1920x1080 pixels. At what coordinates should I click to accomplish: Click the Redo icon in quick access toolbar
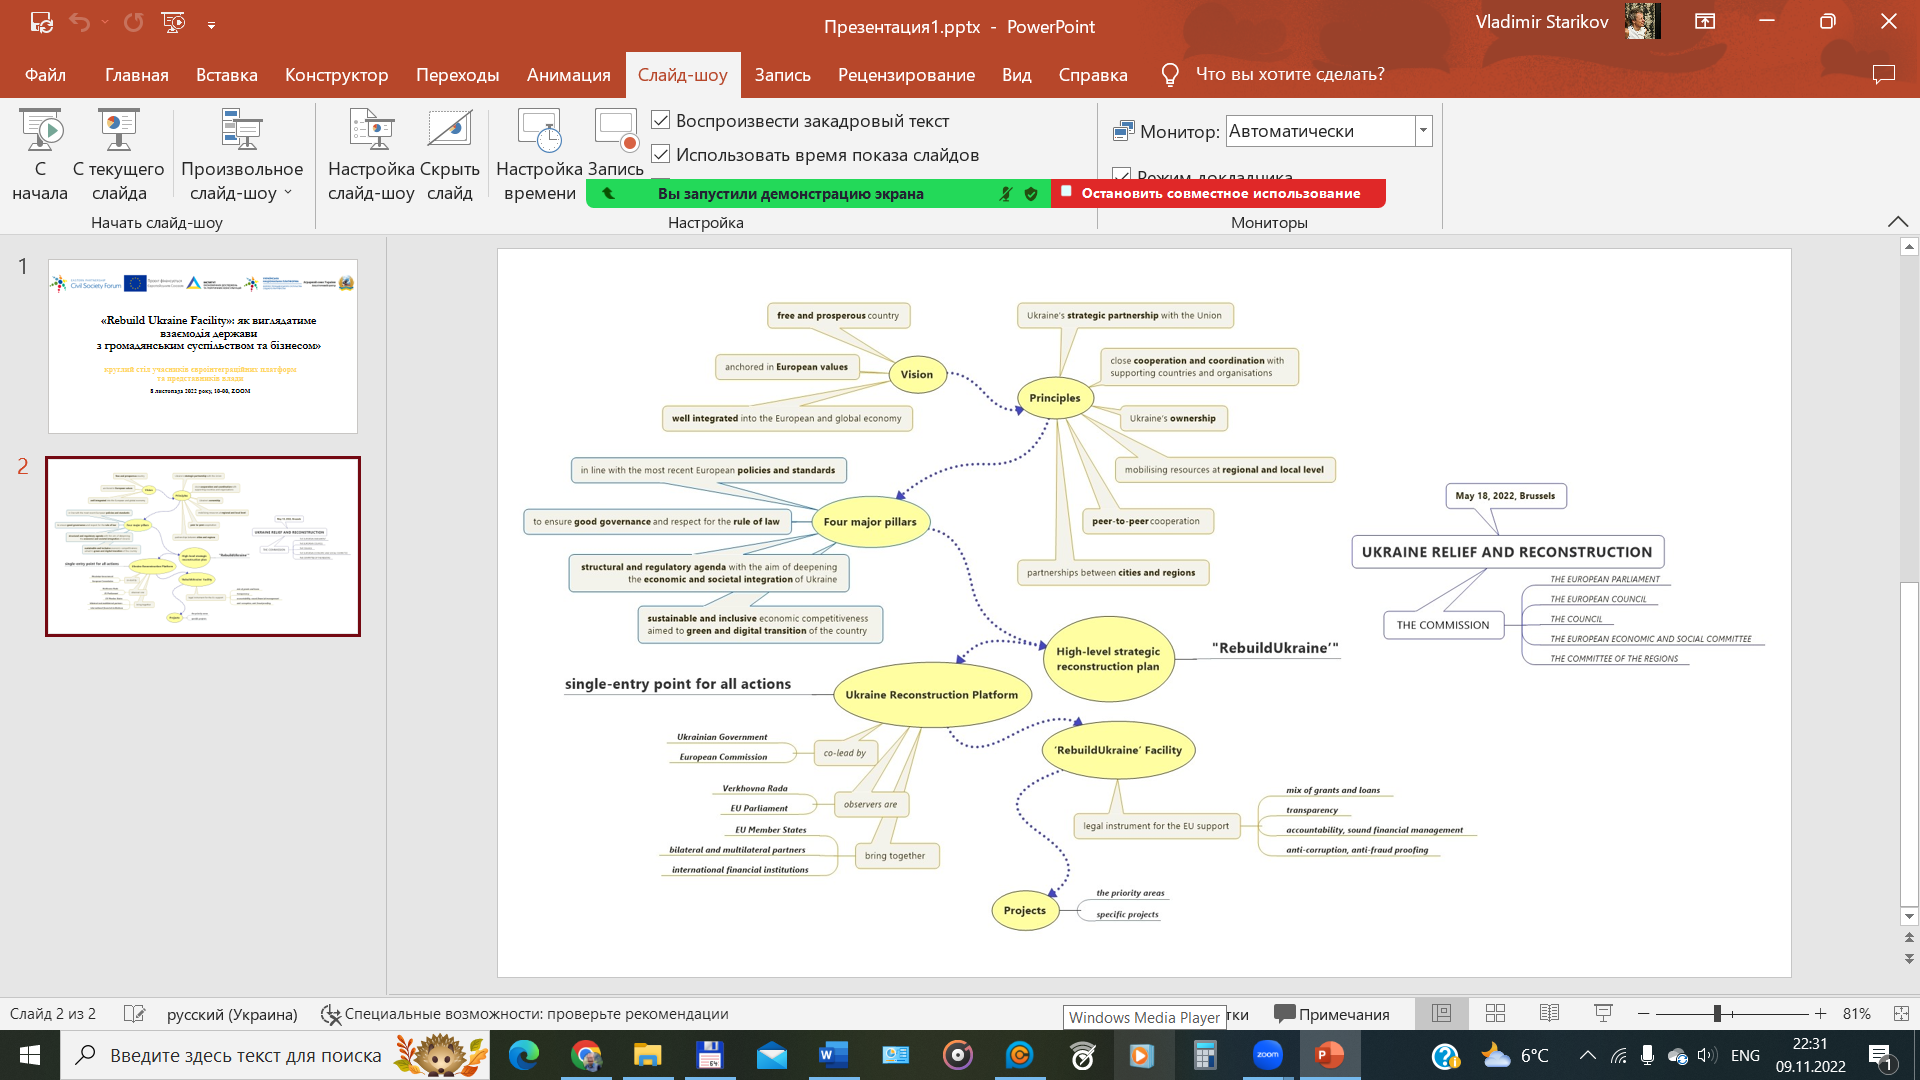pos(133,22)
